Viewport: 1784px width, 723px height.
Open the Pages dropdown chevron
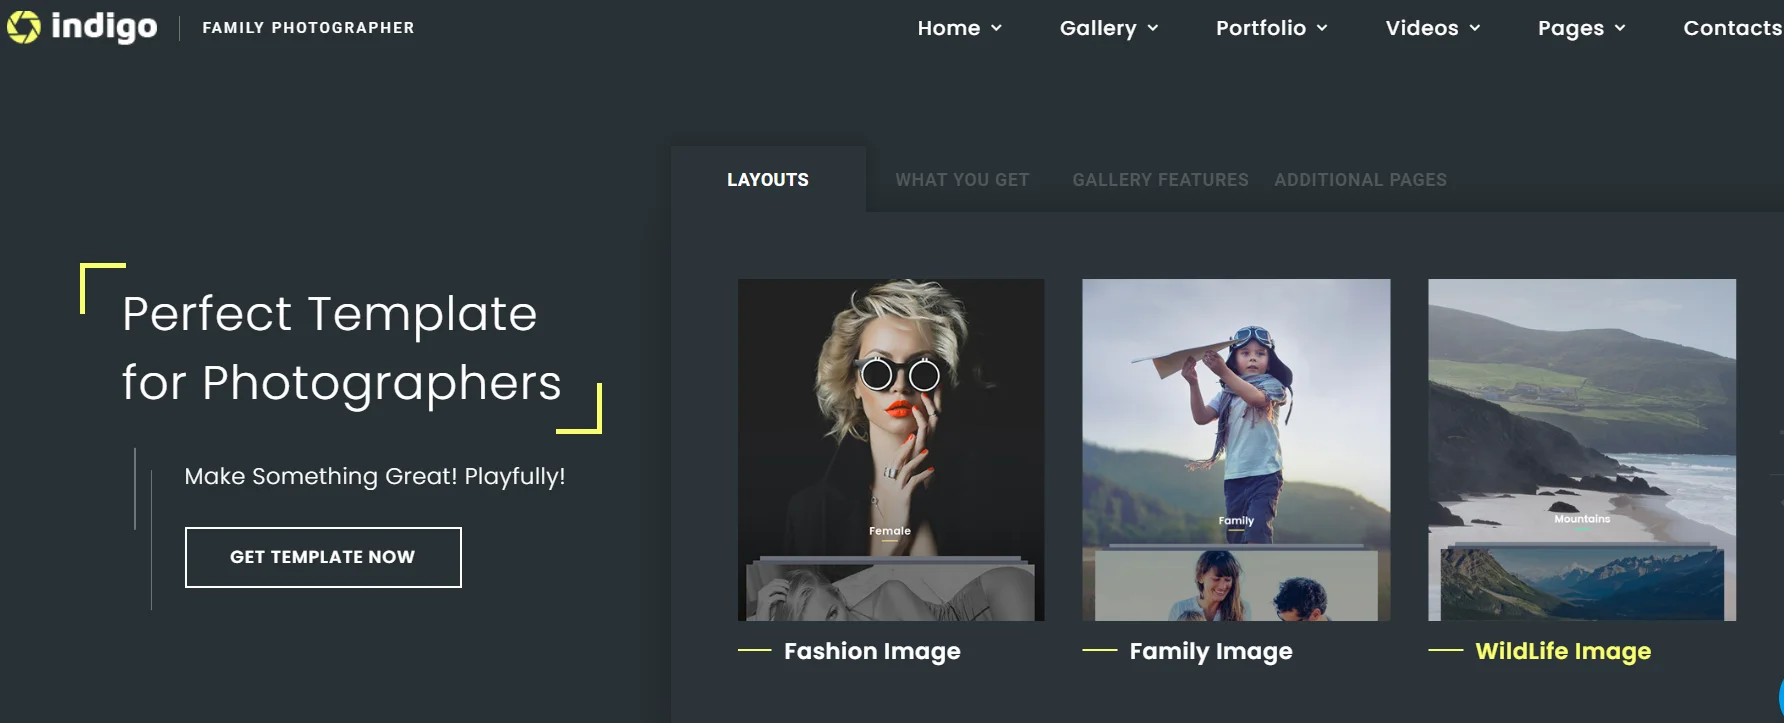[x=1620, y=28]
